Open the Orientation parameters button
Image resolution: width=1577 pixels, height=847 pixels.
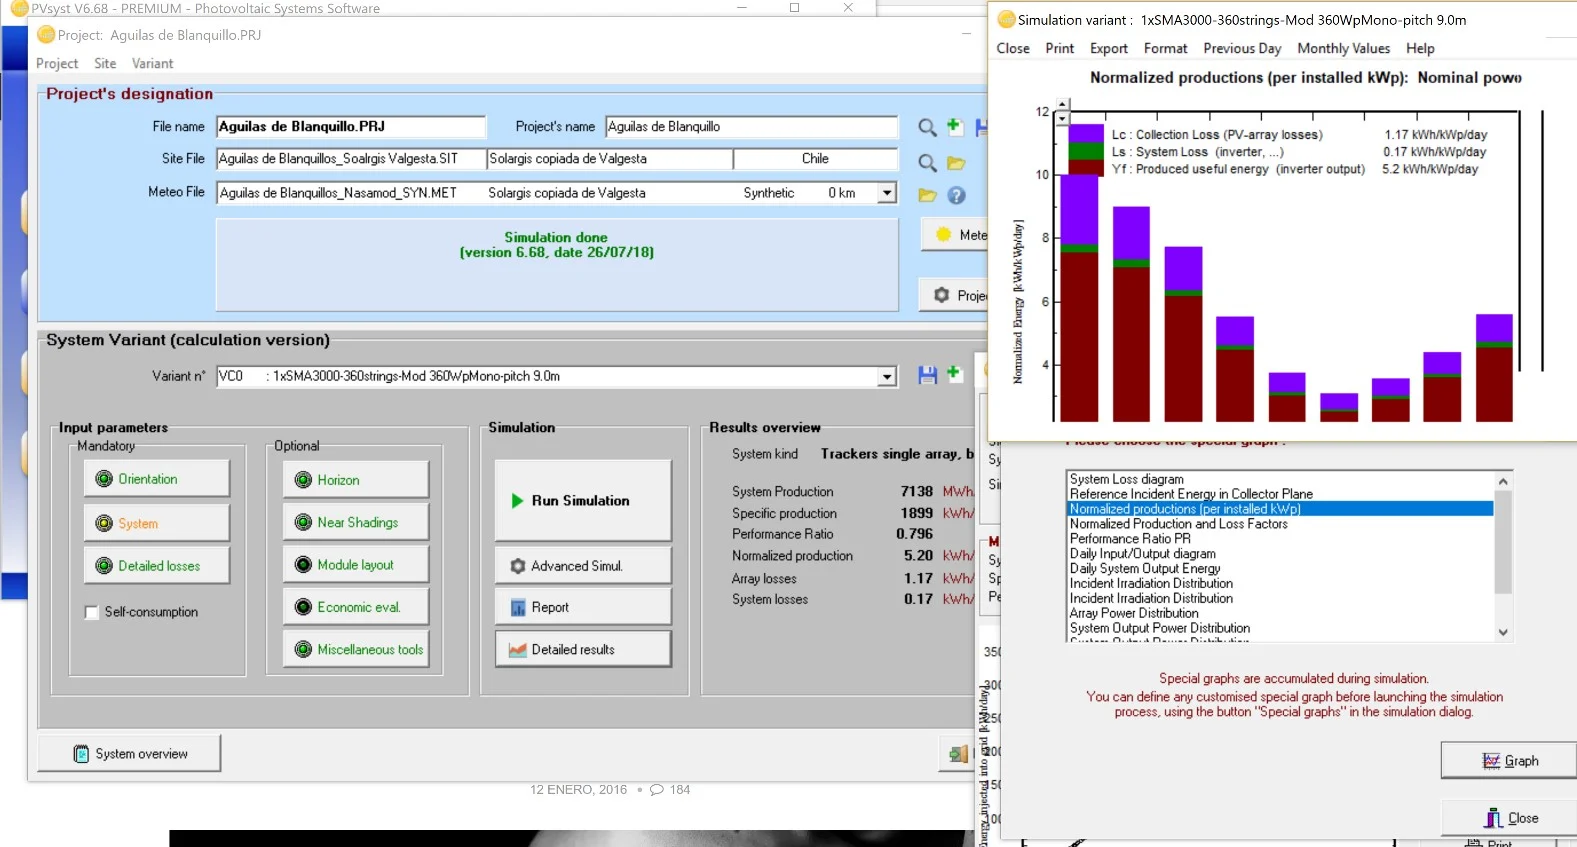pos(157,479)
